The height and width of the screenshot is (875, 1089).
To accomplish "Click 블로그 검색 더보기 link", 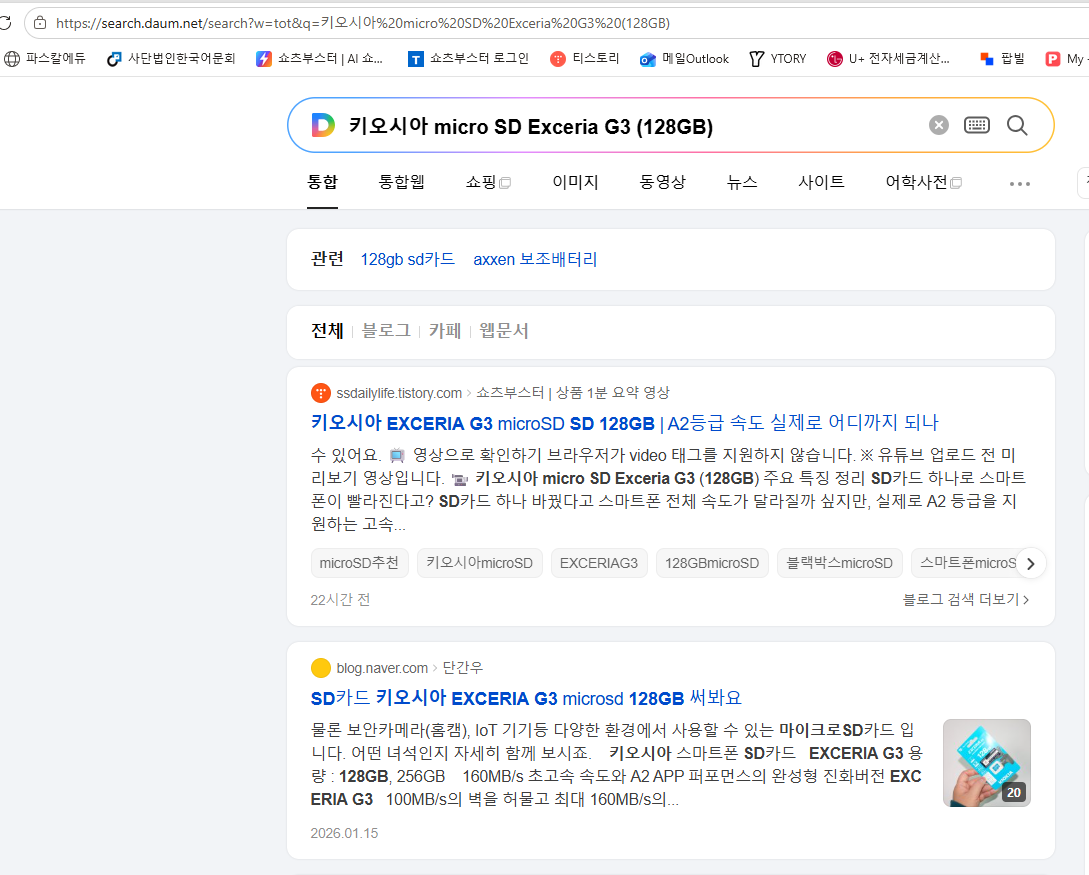I will (x=965, y=599).
